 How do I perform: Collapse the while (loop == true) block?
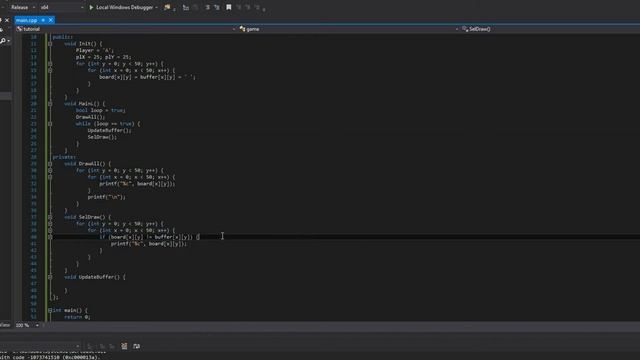(x=50, y=124)
